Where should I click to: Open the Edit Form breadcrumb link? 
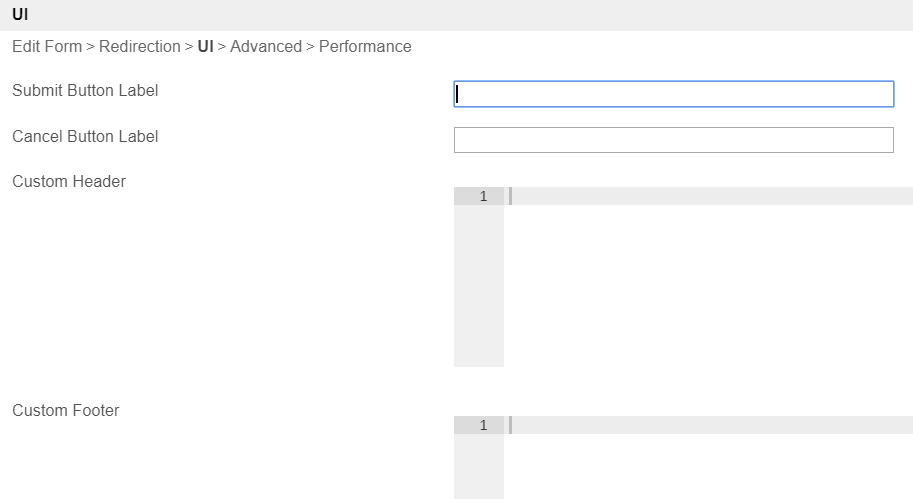coord(47,47)
